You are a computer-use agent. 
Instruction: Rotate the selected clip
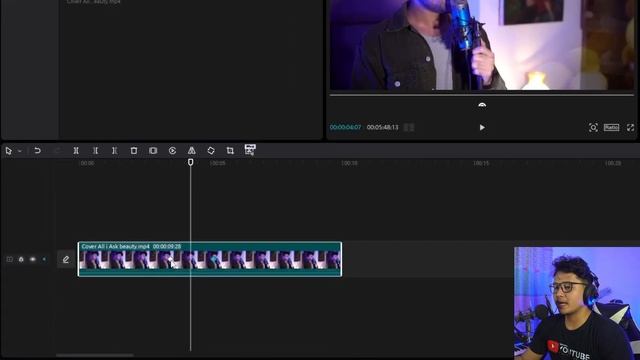tap(211, 151)
